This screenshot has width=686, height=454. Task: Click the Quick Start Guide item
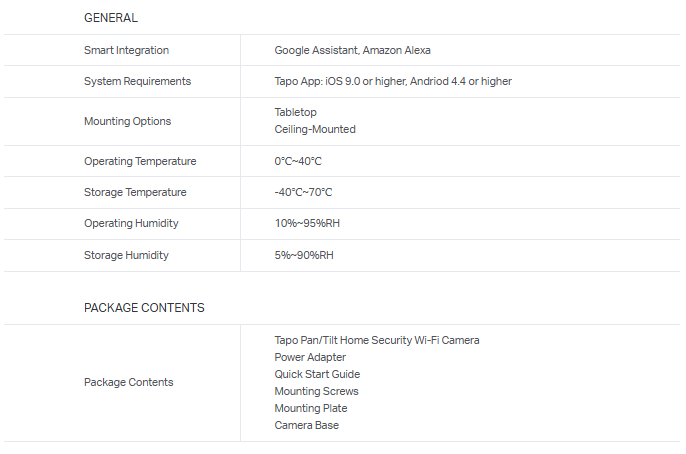click(x=317, y=374)
